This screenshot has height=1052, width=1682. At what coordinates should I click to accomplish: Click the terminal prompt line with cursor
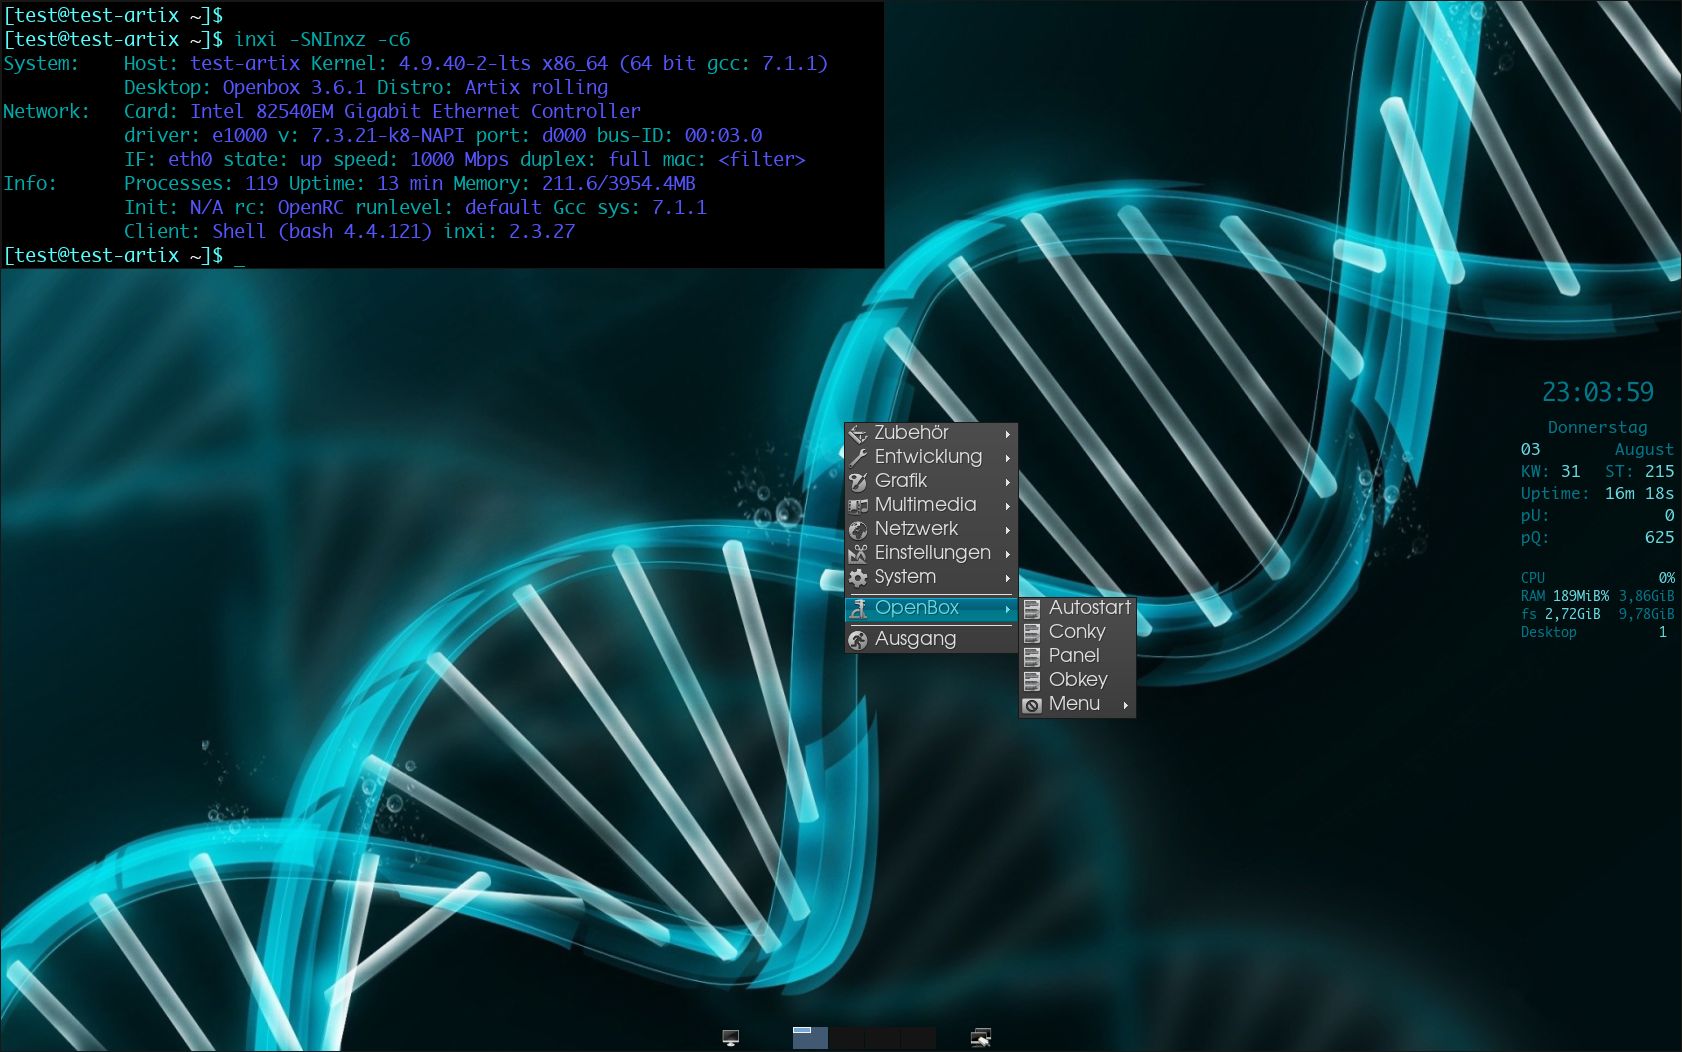[240, 256]
